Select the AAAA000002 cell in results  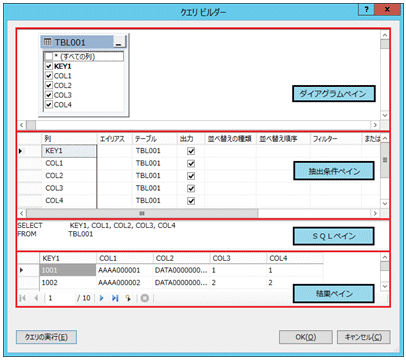[124, 283]
